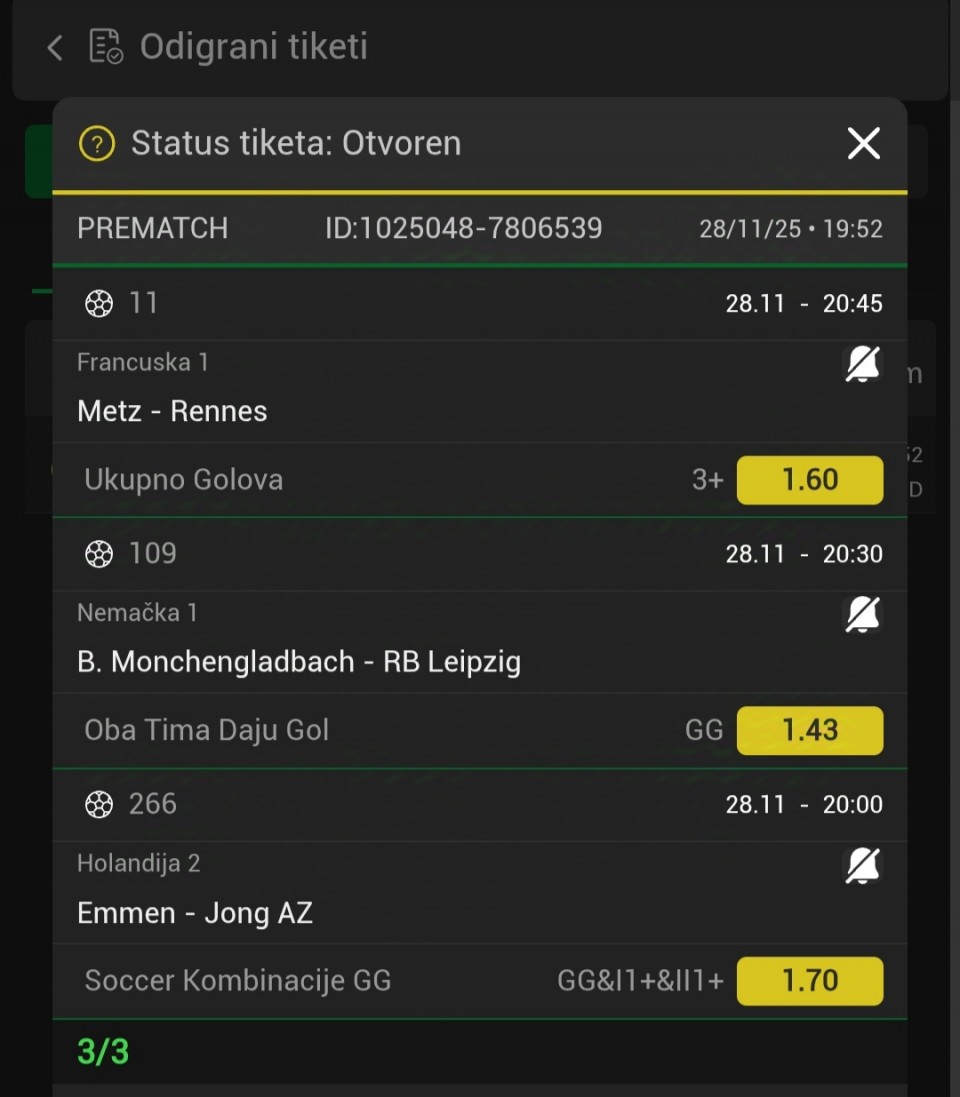Click the PREMATCH label
Image resolution: width=960 pixels, height=1097 pixels.
click(x=152, y=229)
